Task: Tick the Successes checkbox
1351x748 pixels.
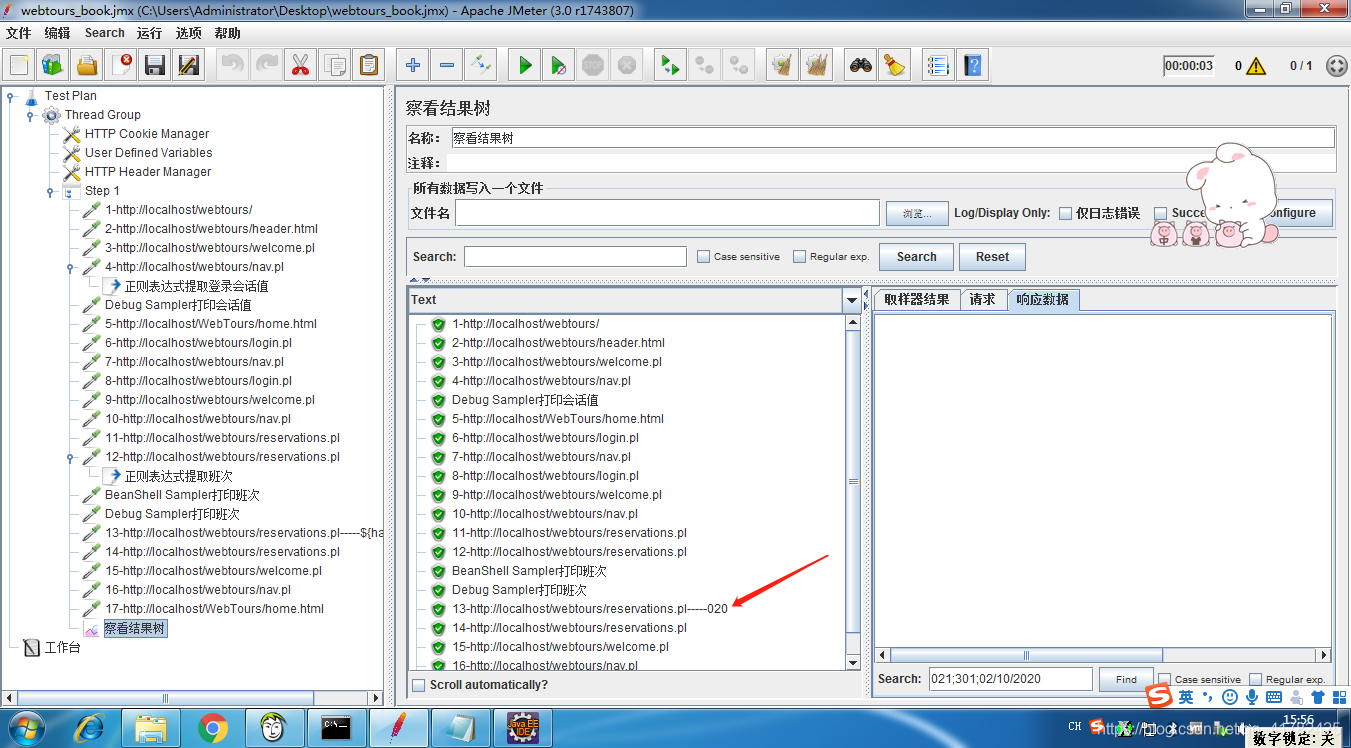Action: [1160, 213]
